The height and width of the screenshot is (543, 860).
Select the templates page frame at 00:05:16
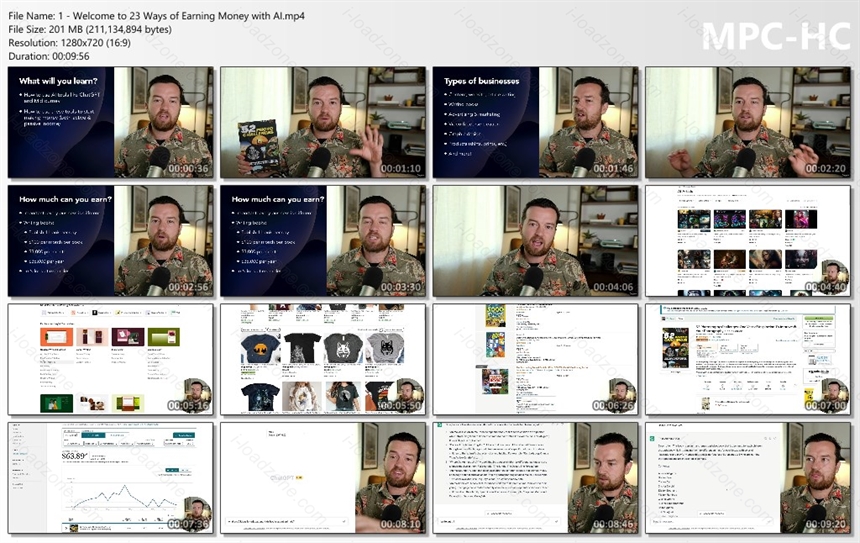coord(111,359)
